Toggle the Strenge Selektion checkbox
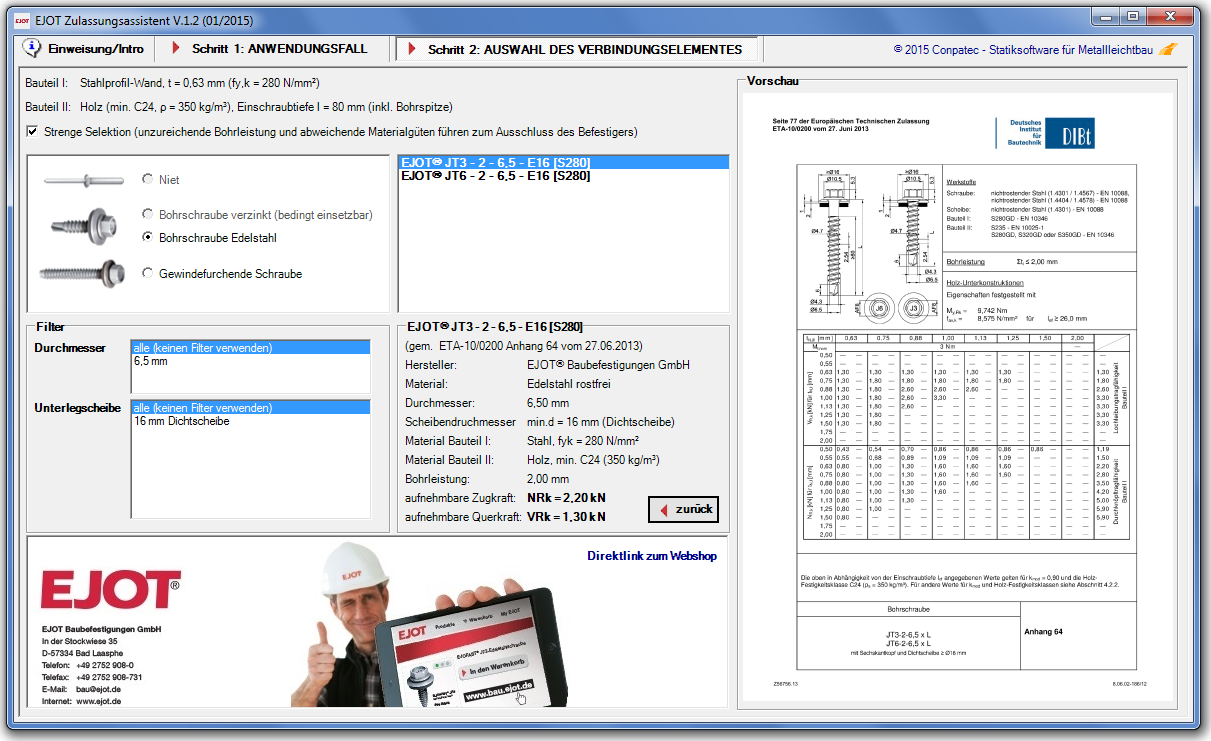The image size is (1211, 741). click(33, 132)
